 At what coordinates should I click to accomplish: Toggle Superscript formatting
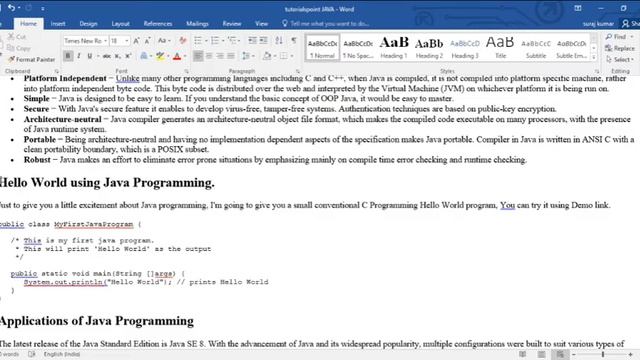coord(128,56)
